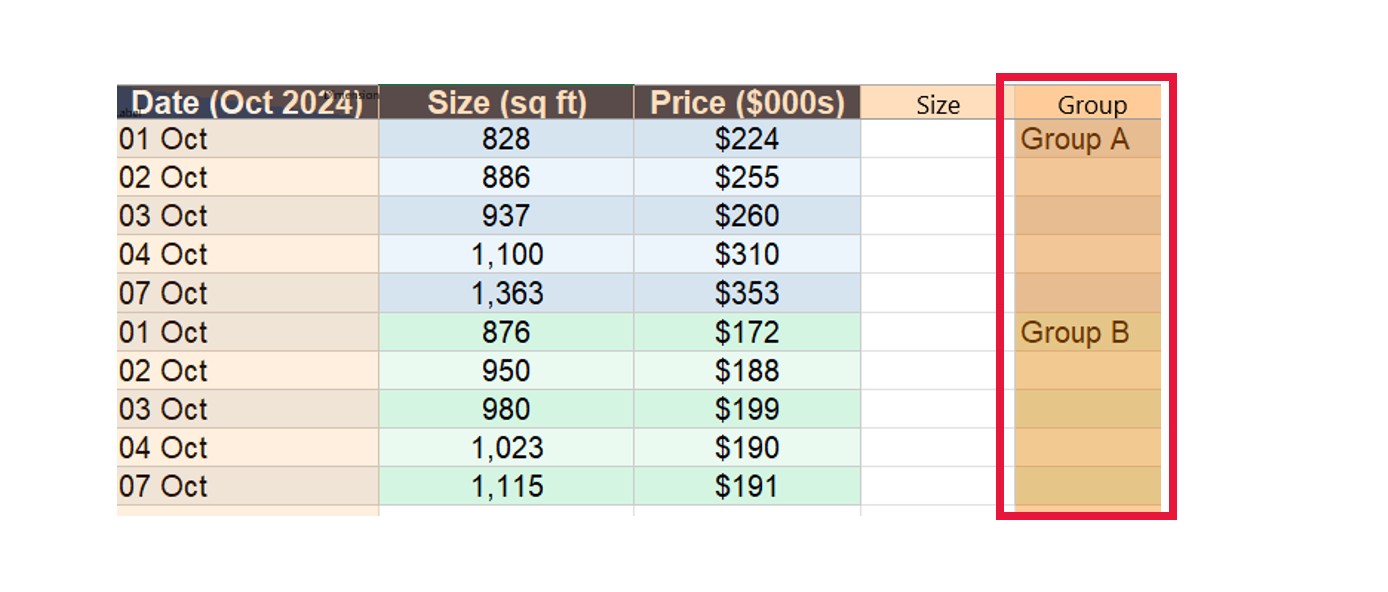Click the light orange Size header cell
The width and height of the screenshot is (1388, 592).
(937, 105)
